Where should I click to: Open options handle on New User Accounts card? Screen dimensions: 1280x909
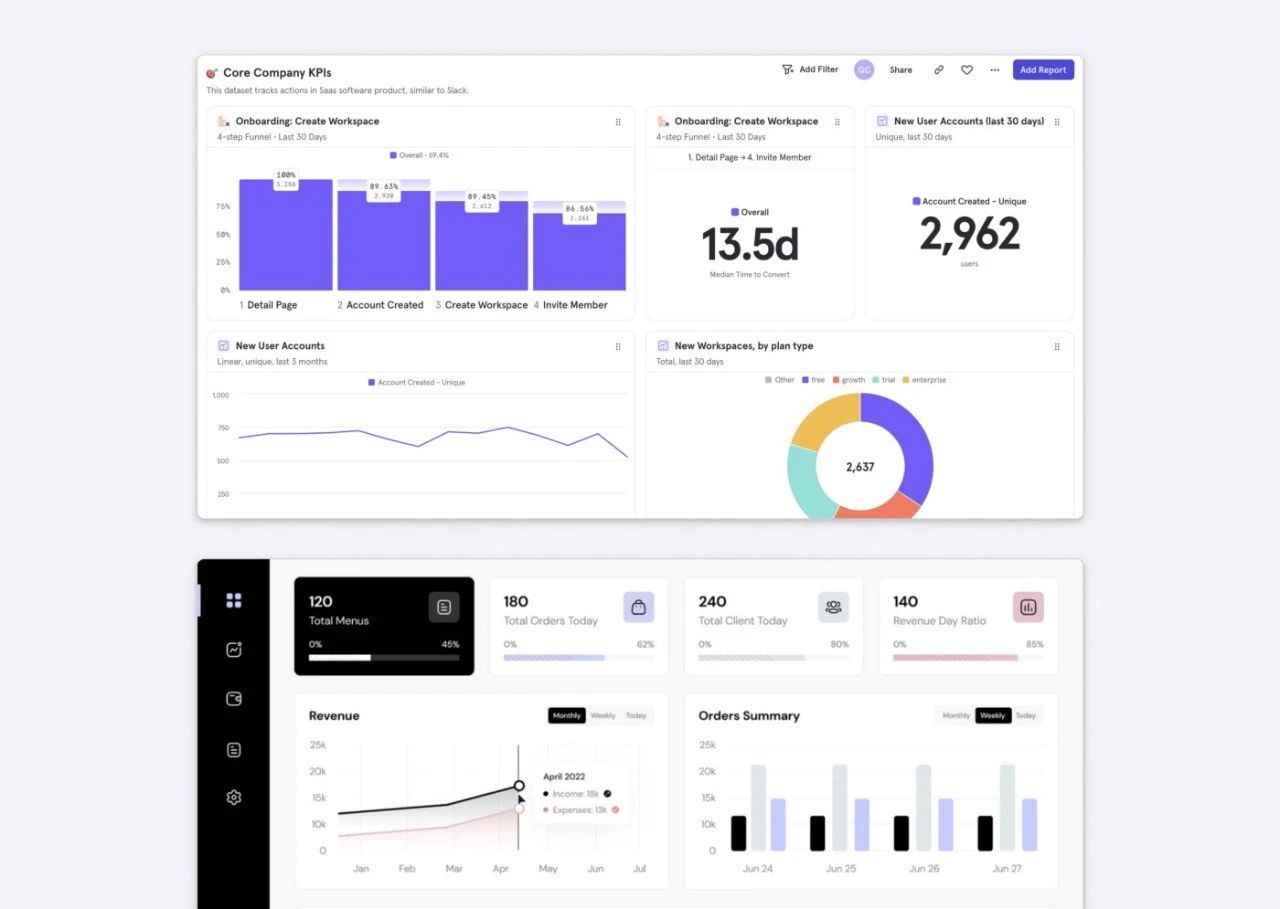coord(618,347)
